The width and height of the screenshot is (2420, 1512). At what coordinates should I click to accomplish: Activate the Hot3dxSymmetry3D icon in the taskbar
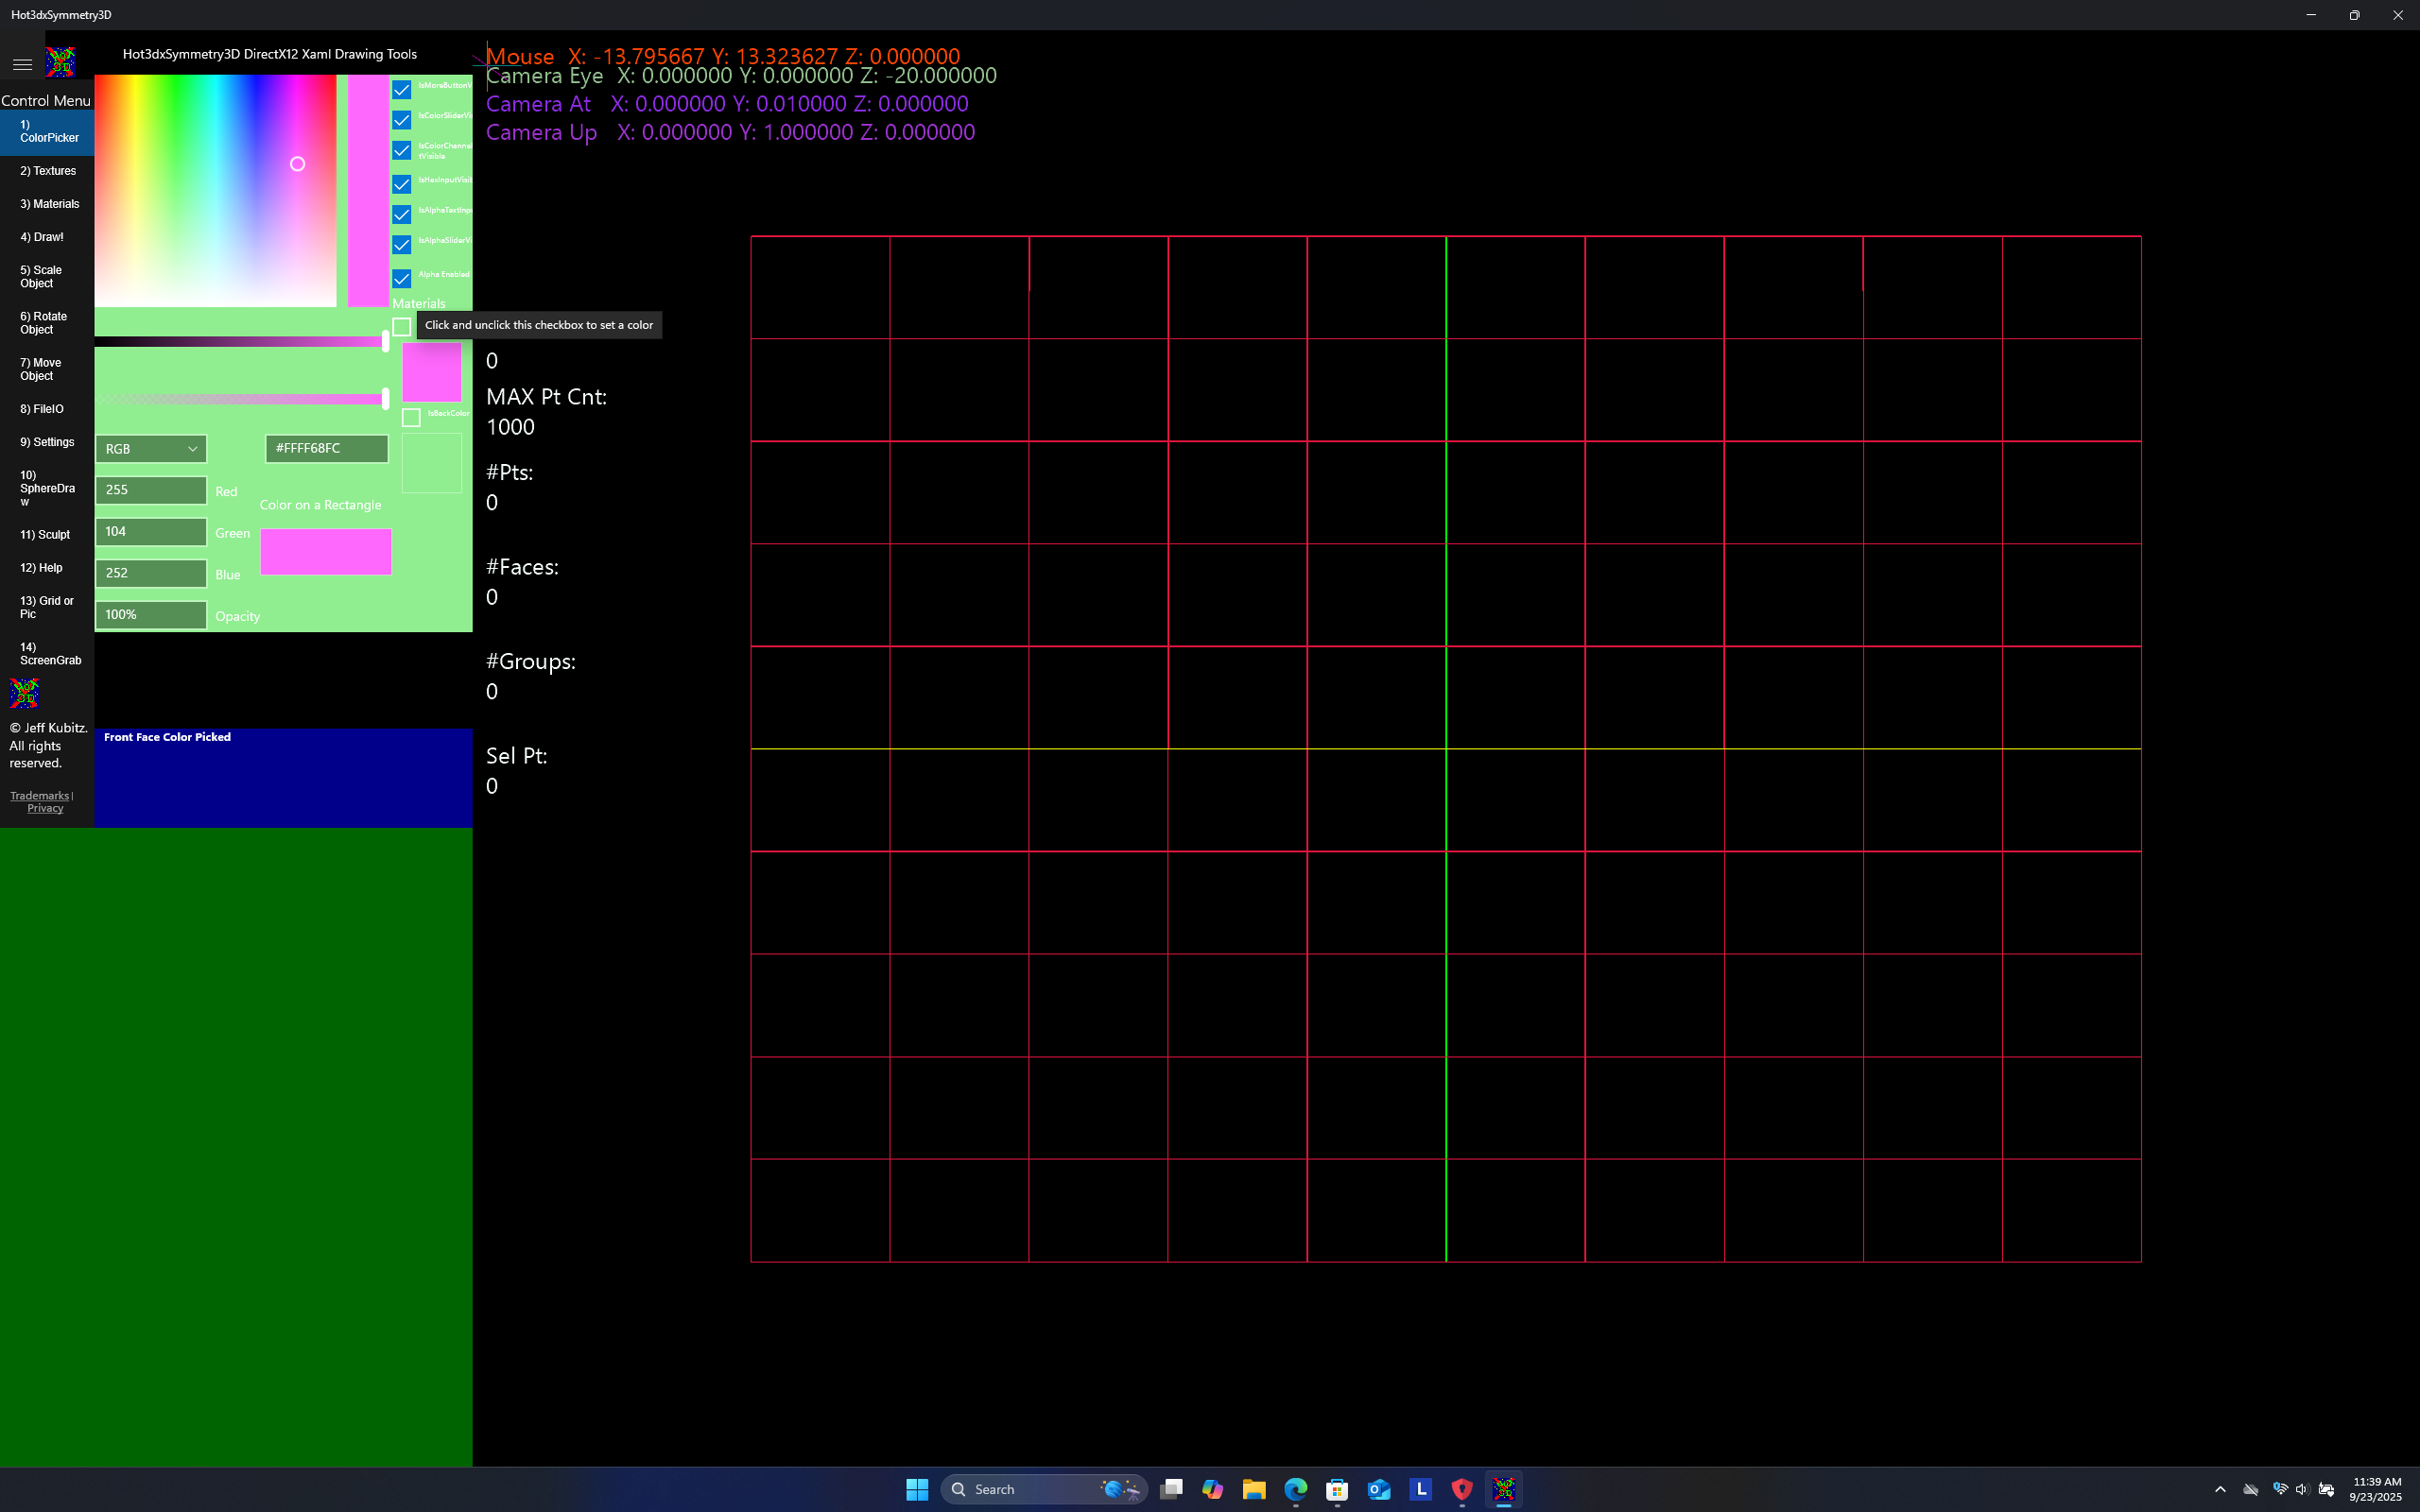[x=1505, y=1489]
